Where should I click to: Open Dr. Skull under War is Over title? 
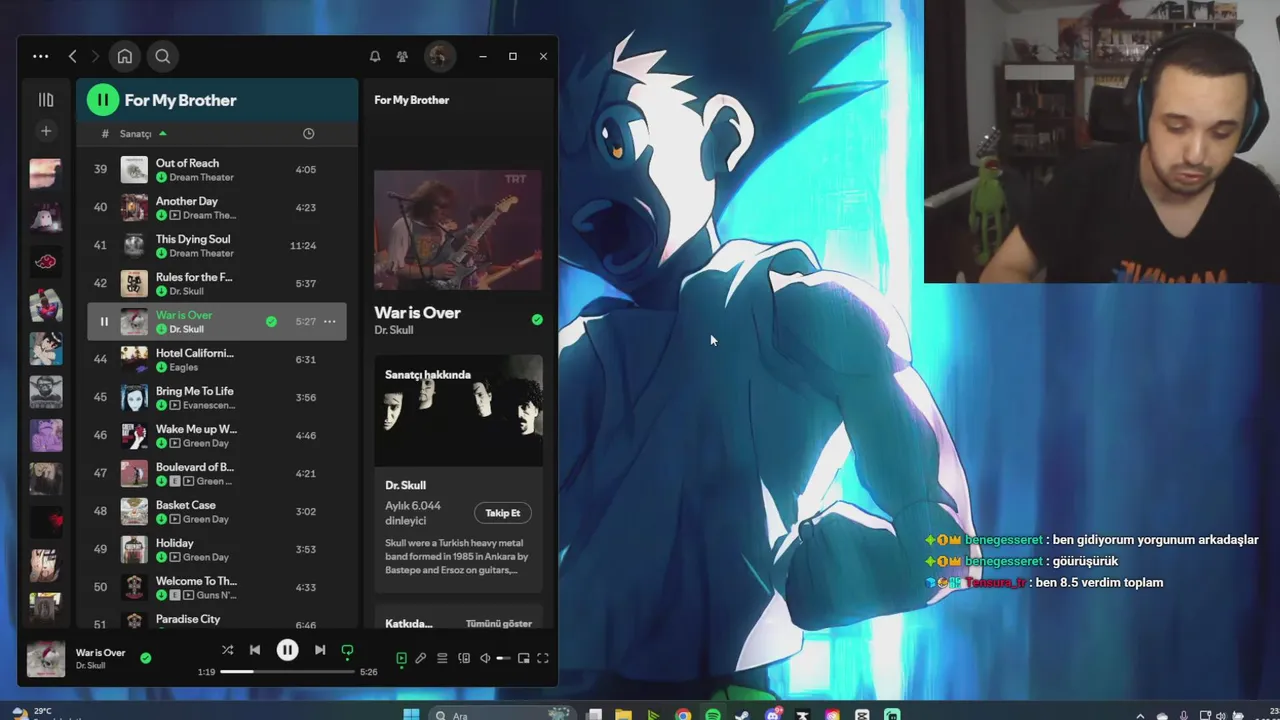394,330
